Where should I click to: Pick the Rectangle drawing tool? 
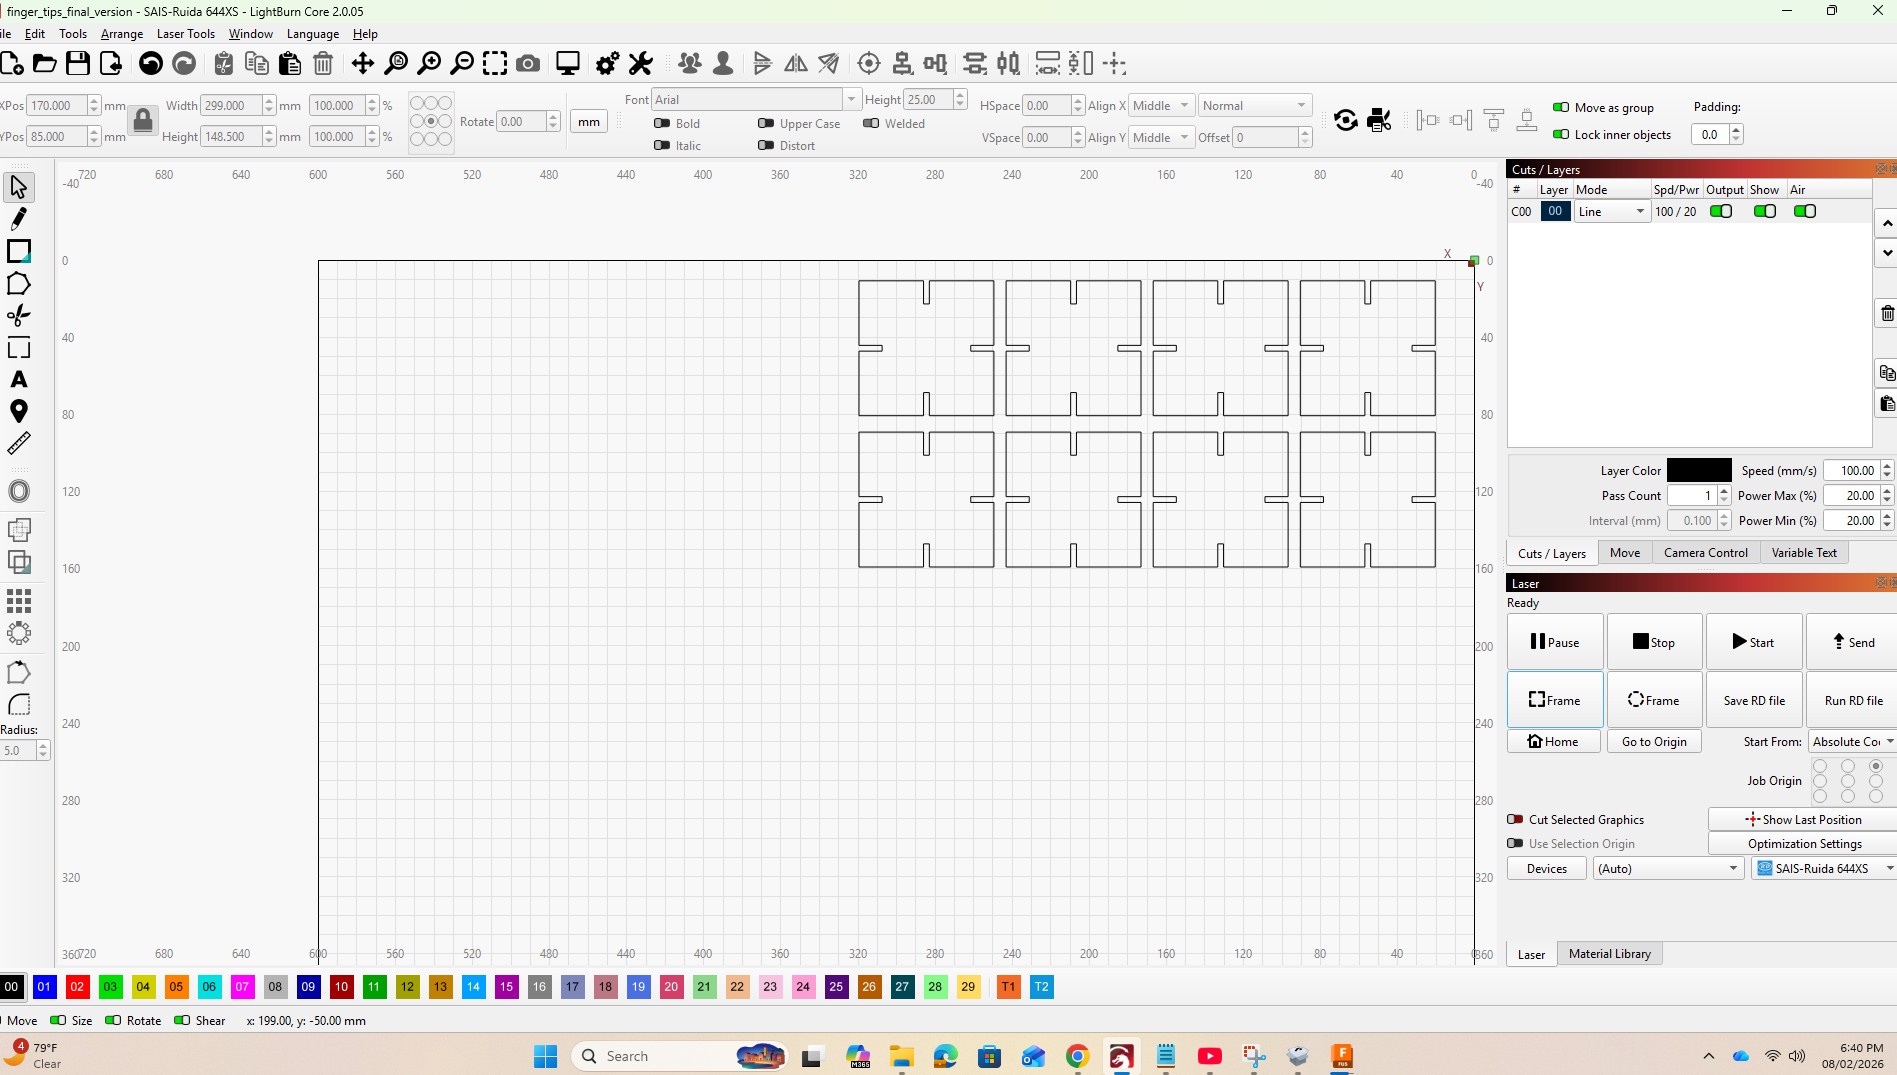tap(19, 251)
